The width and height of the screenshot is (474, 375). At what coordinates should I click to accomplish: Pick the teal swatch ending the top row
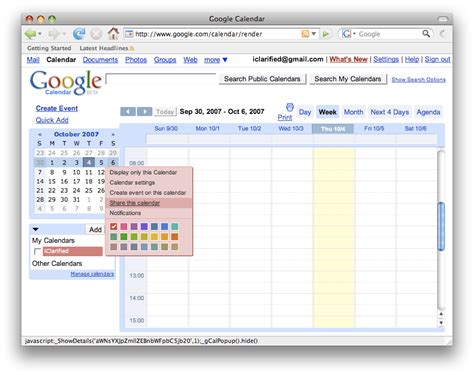coord(175,227)
